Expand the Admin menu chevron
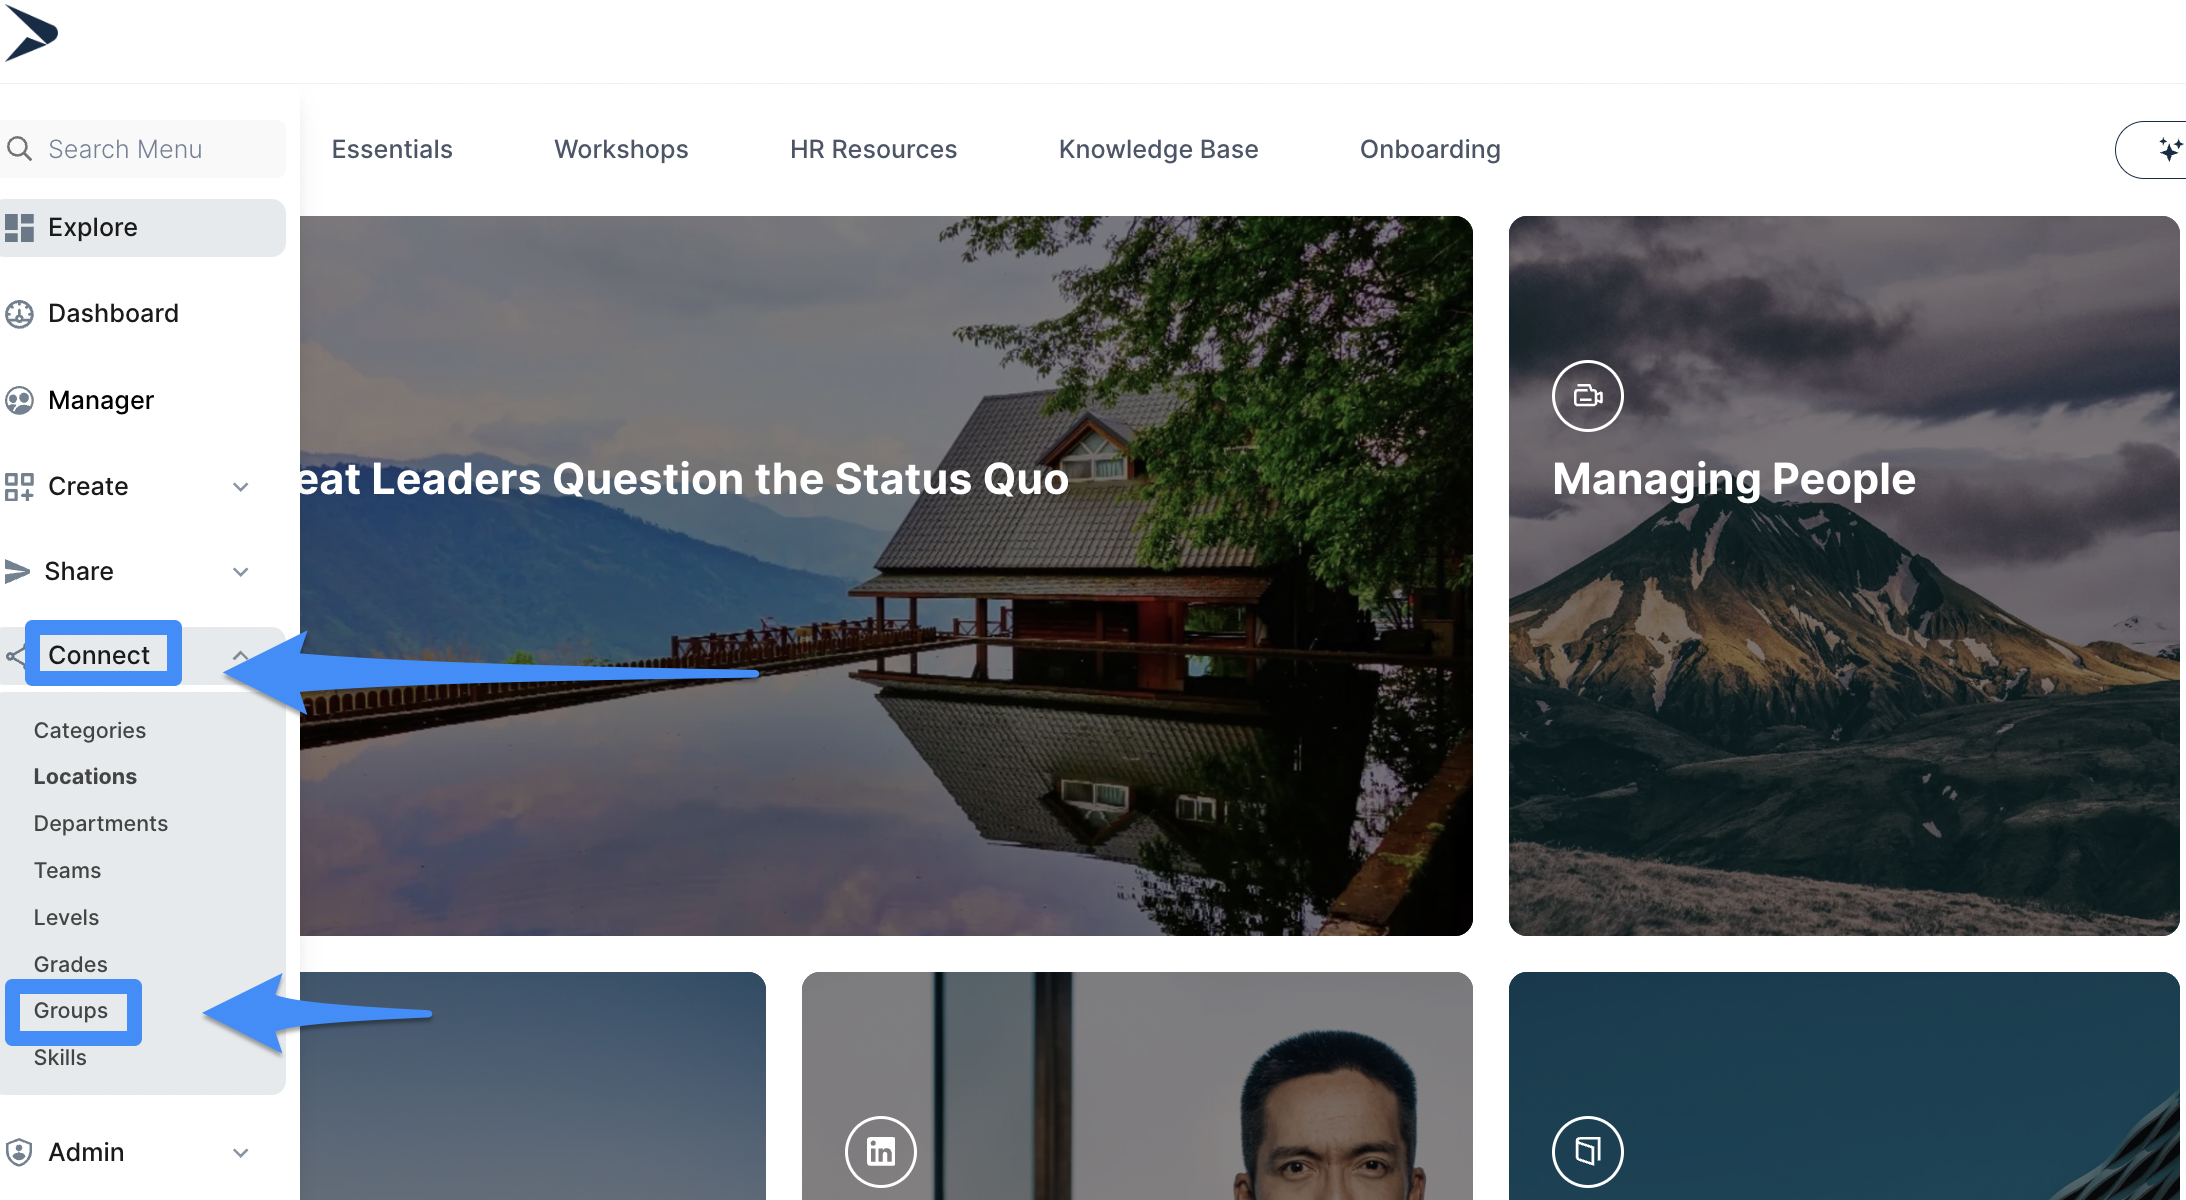Image resolution: width=2186 pixels, height=1200 pixels. tap(240, 1153)
